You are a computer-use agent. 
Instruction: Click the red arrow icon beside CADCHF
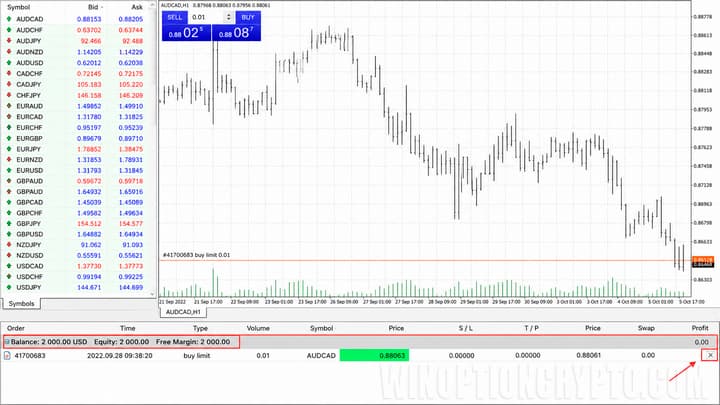[x=9, y=73]
